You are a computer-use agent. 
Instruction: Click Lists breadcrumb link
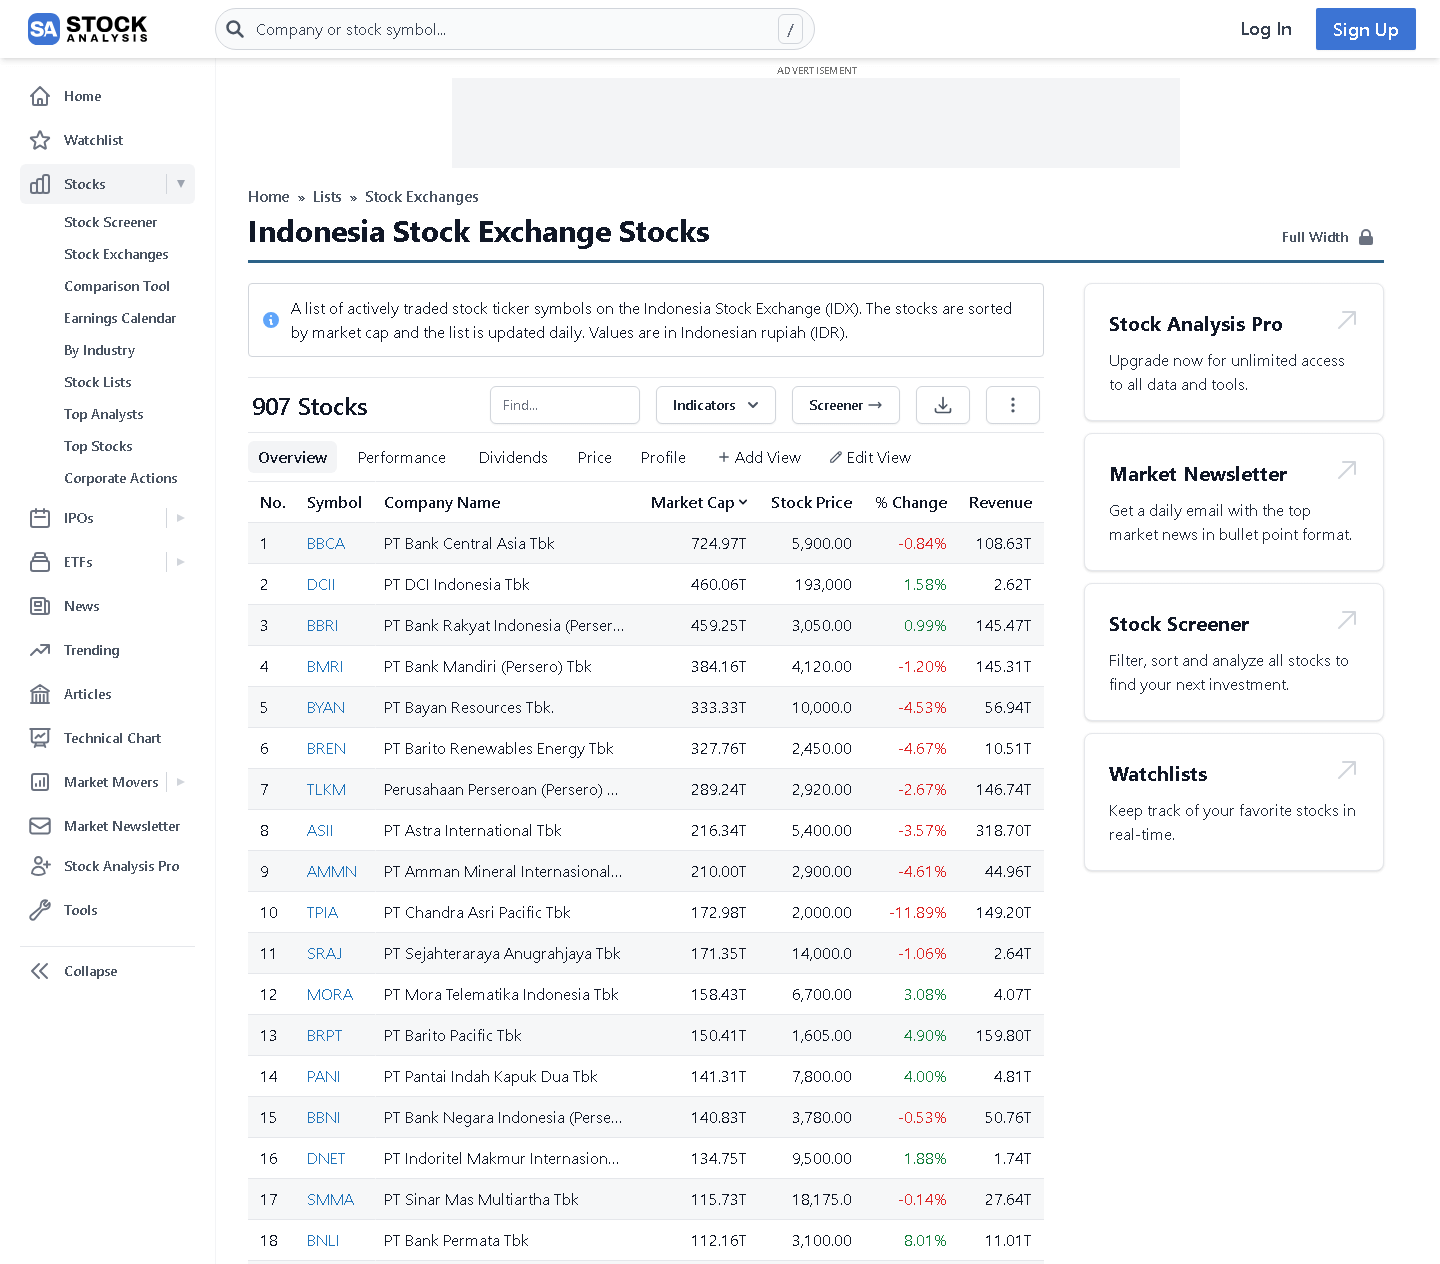tap(327, 197)
